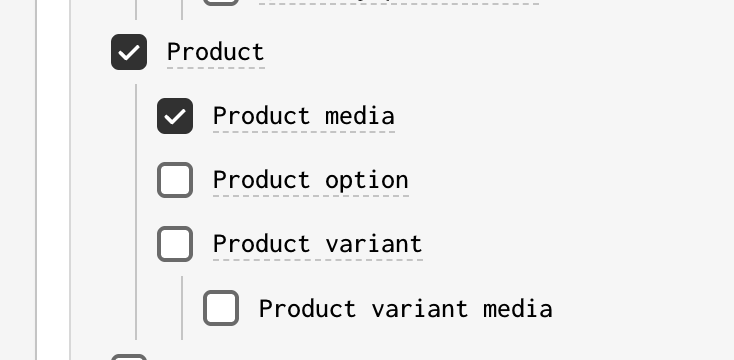Check the Product variant media box

click(221, 308)
